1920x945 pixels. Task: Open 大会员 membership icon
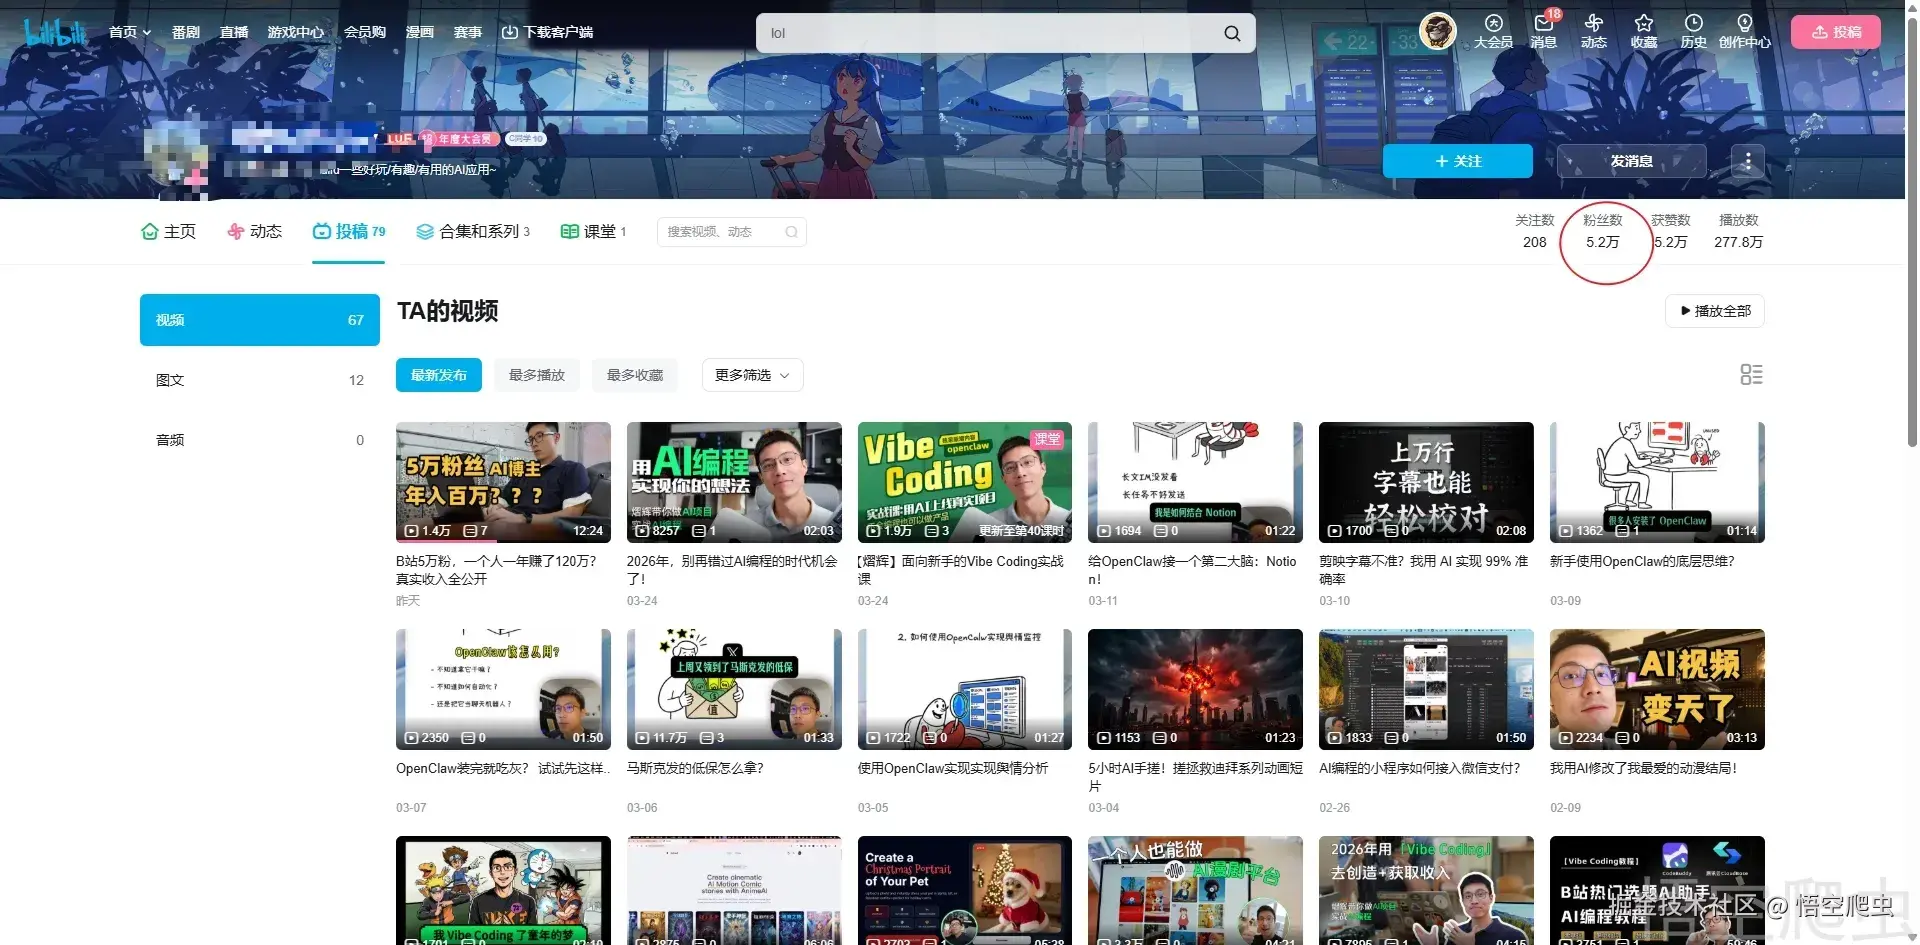click(1493, 32)
